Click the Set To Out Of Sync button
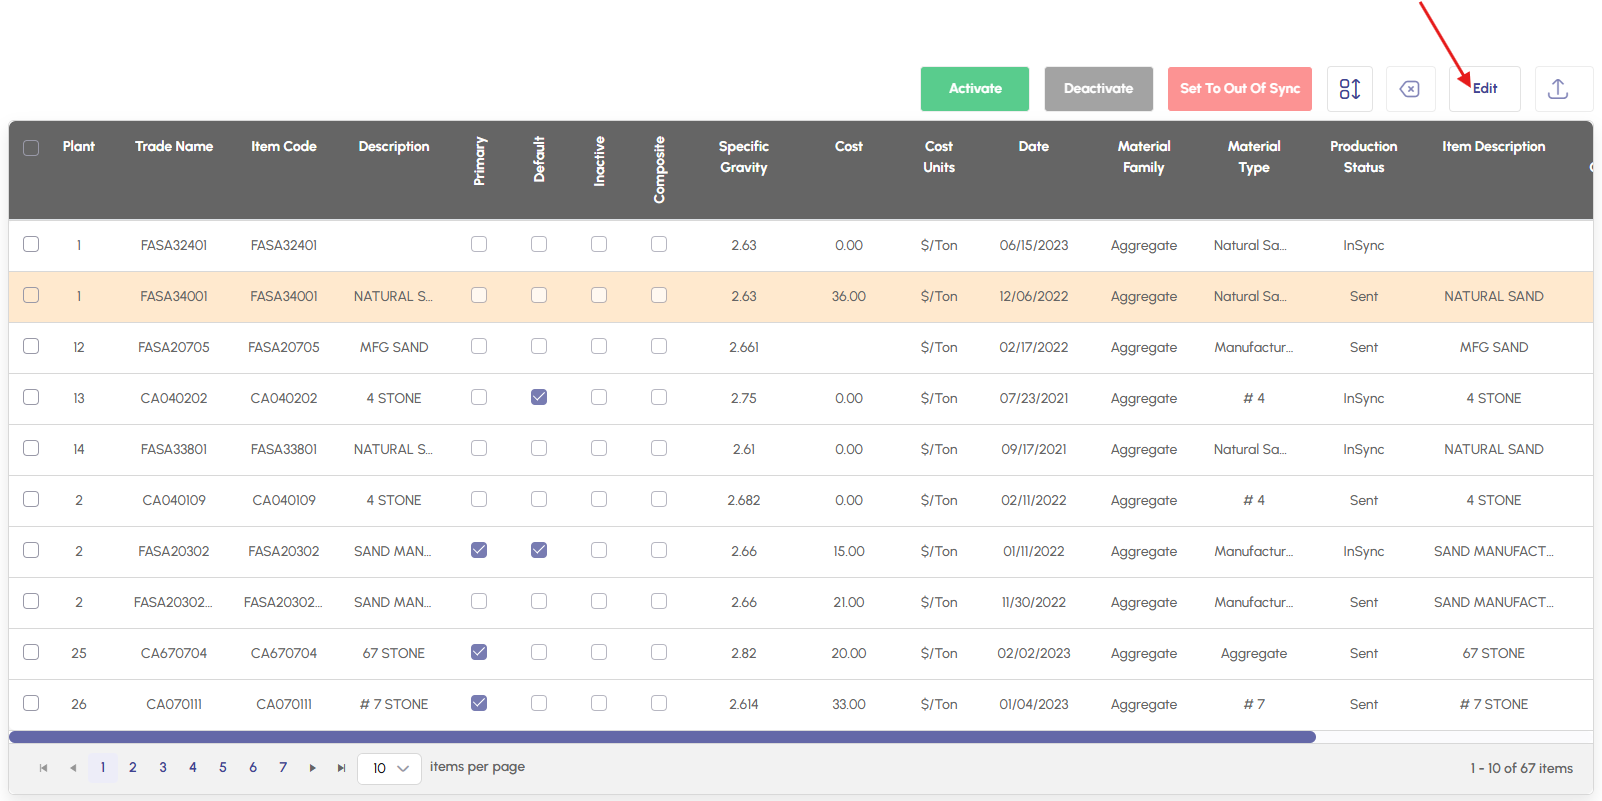This screenshot has width=1602, height=801. tap(1239, 89)
